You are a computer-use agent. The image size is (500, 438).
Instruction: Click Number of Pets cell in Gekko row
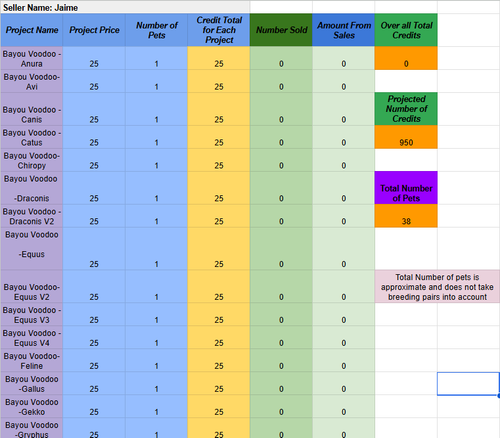click(x=156, y=406)
